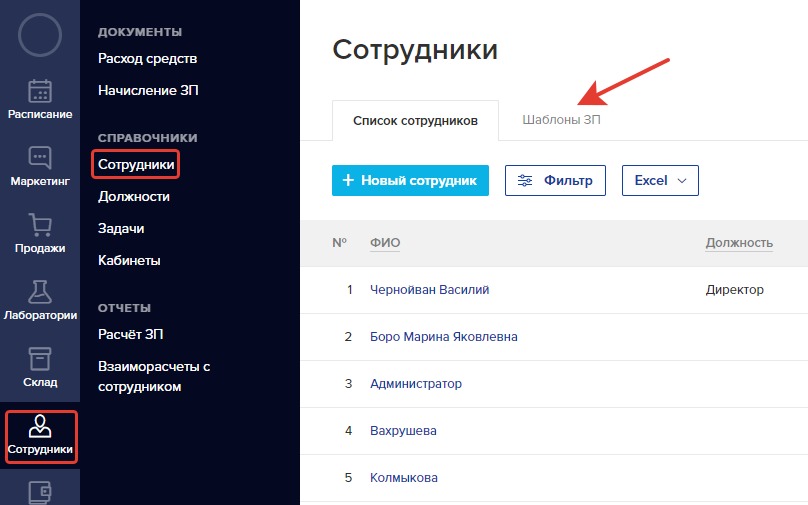
Task: Click the Новый сотрудник button
Action: [x=410, y=180]
